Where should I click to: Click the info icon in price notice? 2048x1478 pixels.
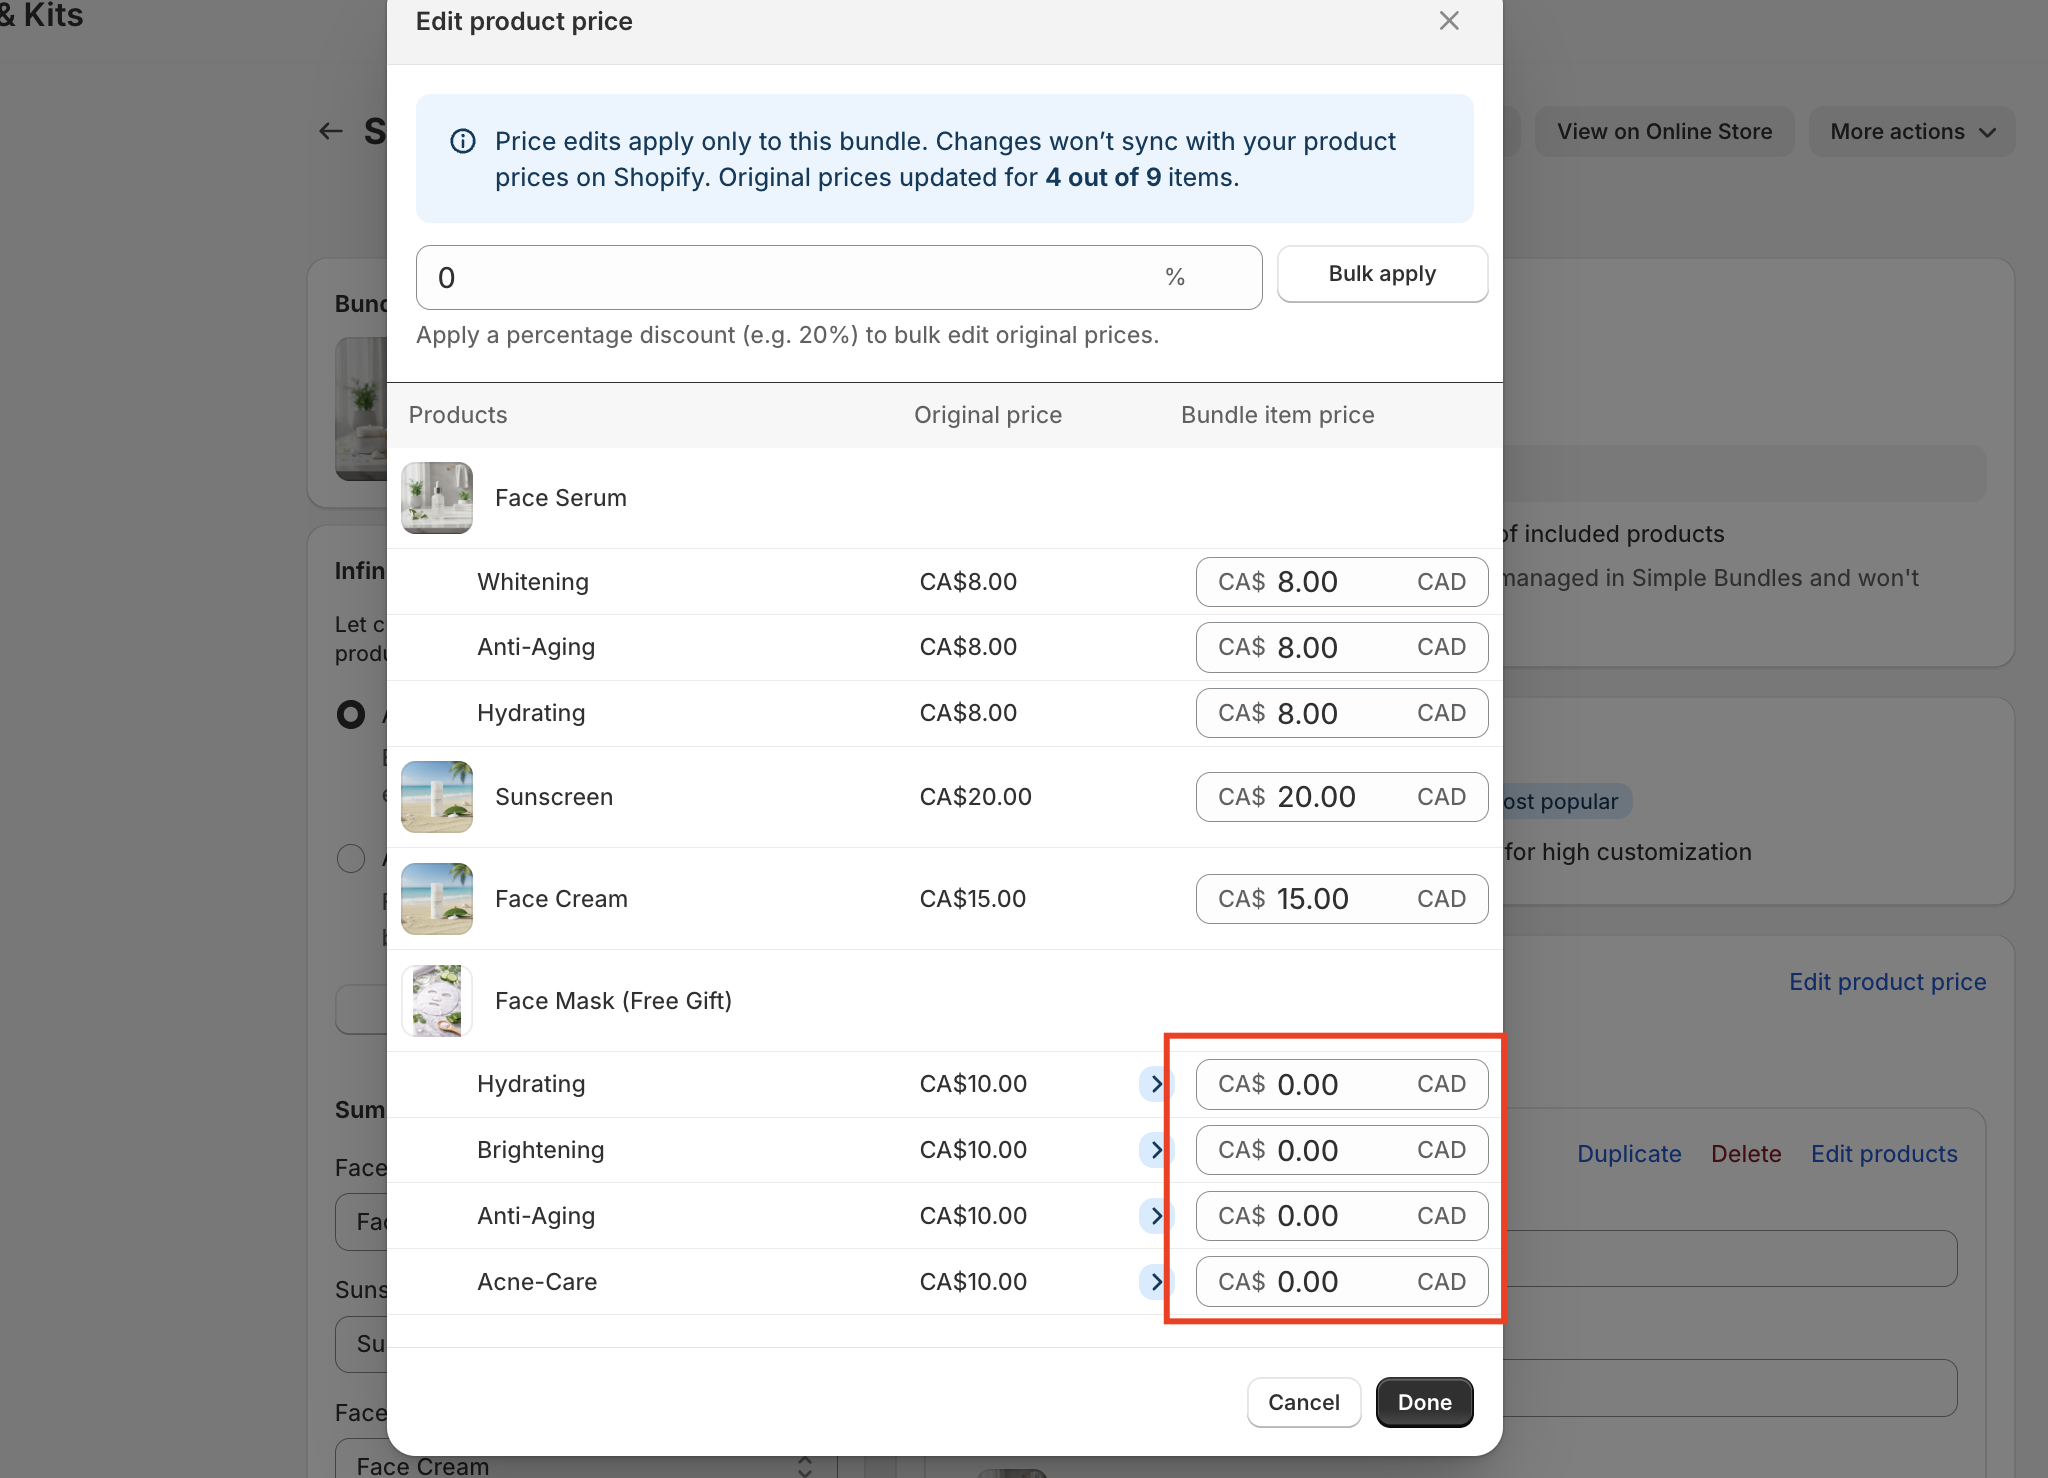(463, 142)
